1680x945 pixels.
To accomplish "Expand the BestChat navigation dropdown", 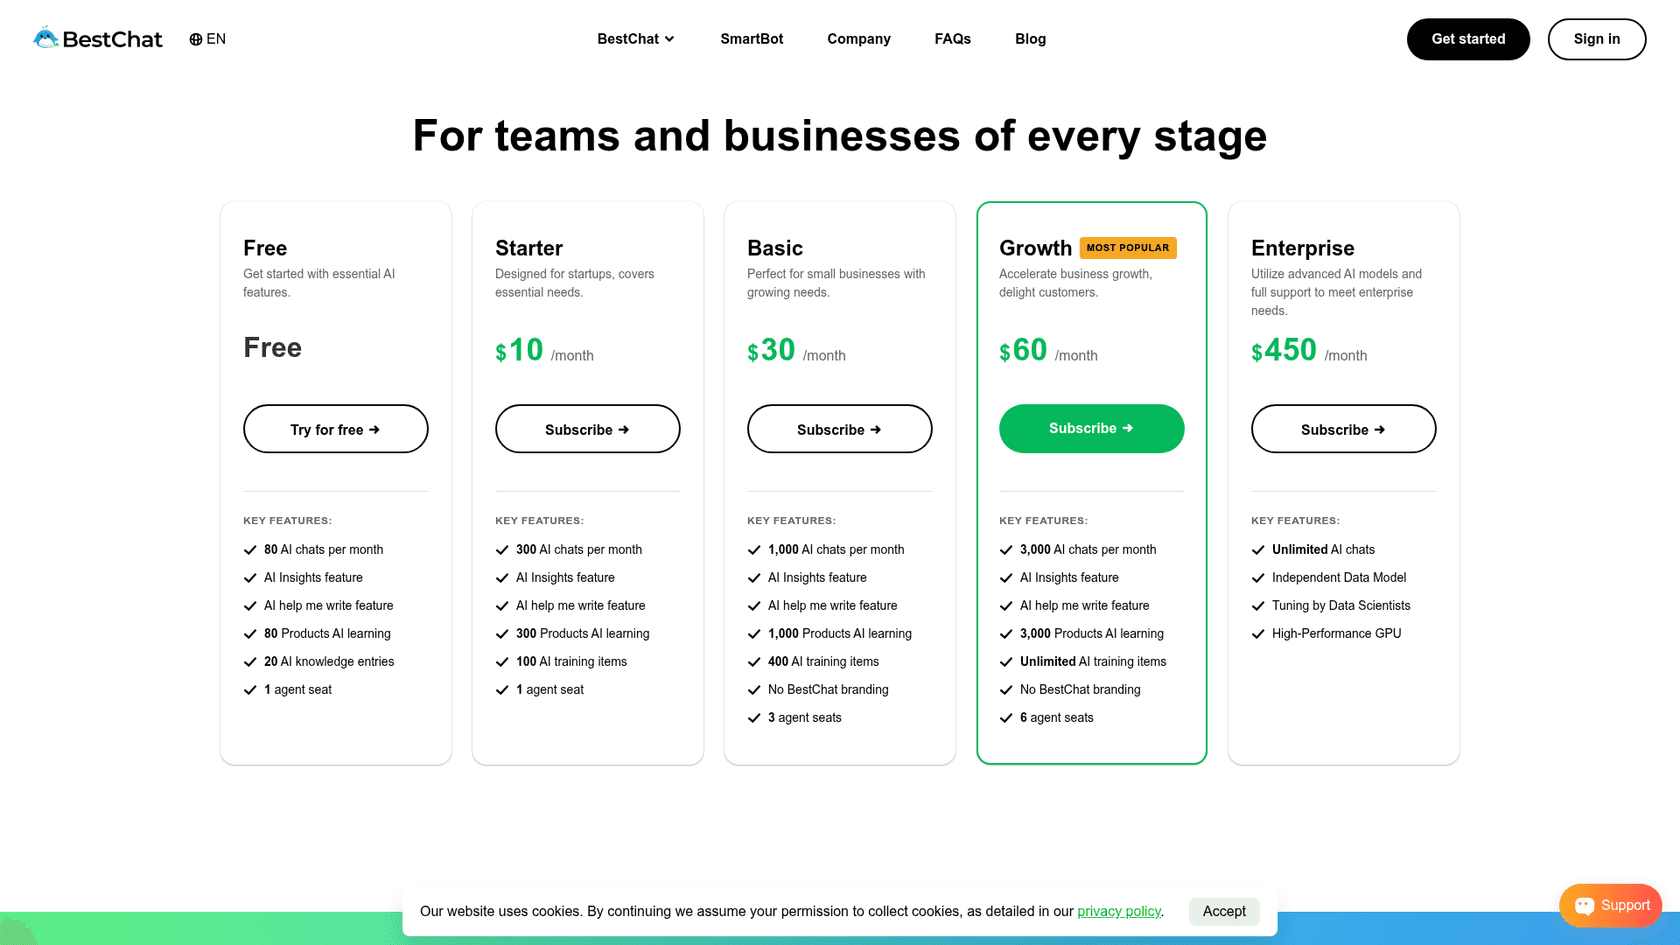I will [636, 39].
